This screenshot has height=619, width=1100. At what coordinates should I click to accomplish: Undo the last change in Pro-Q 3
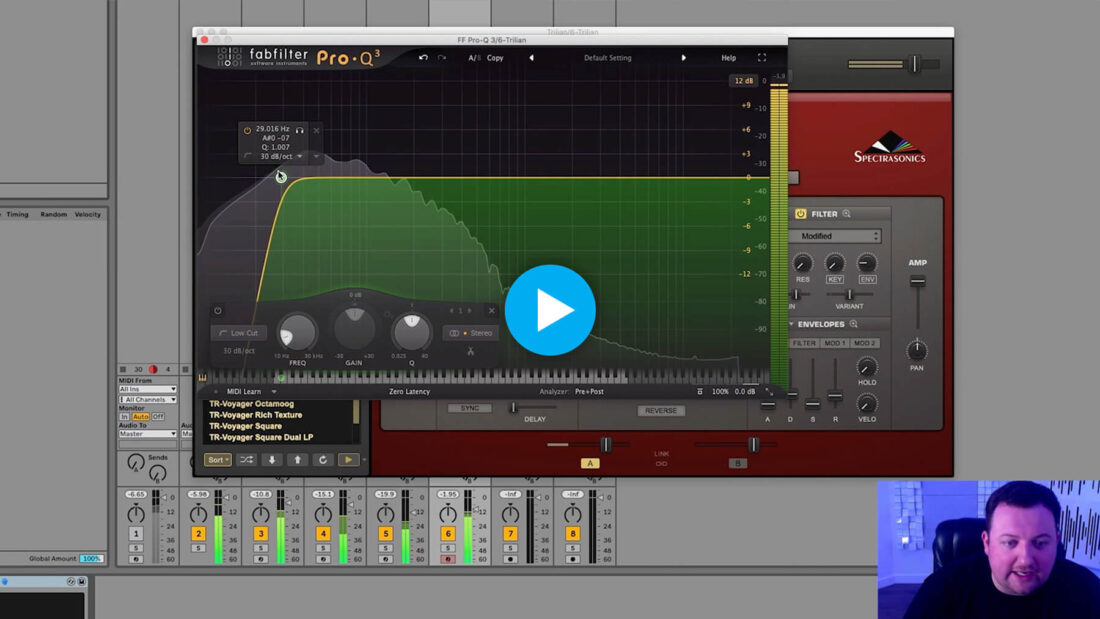[x=423, y=58]
